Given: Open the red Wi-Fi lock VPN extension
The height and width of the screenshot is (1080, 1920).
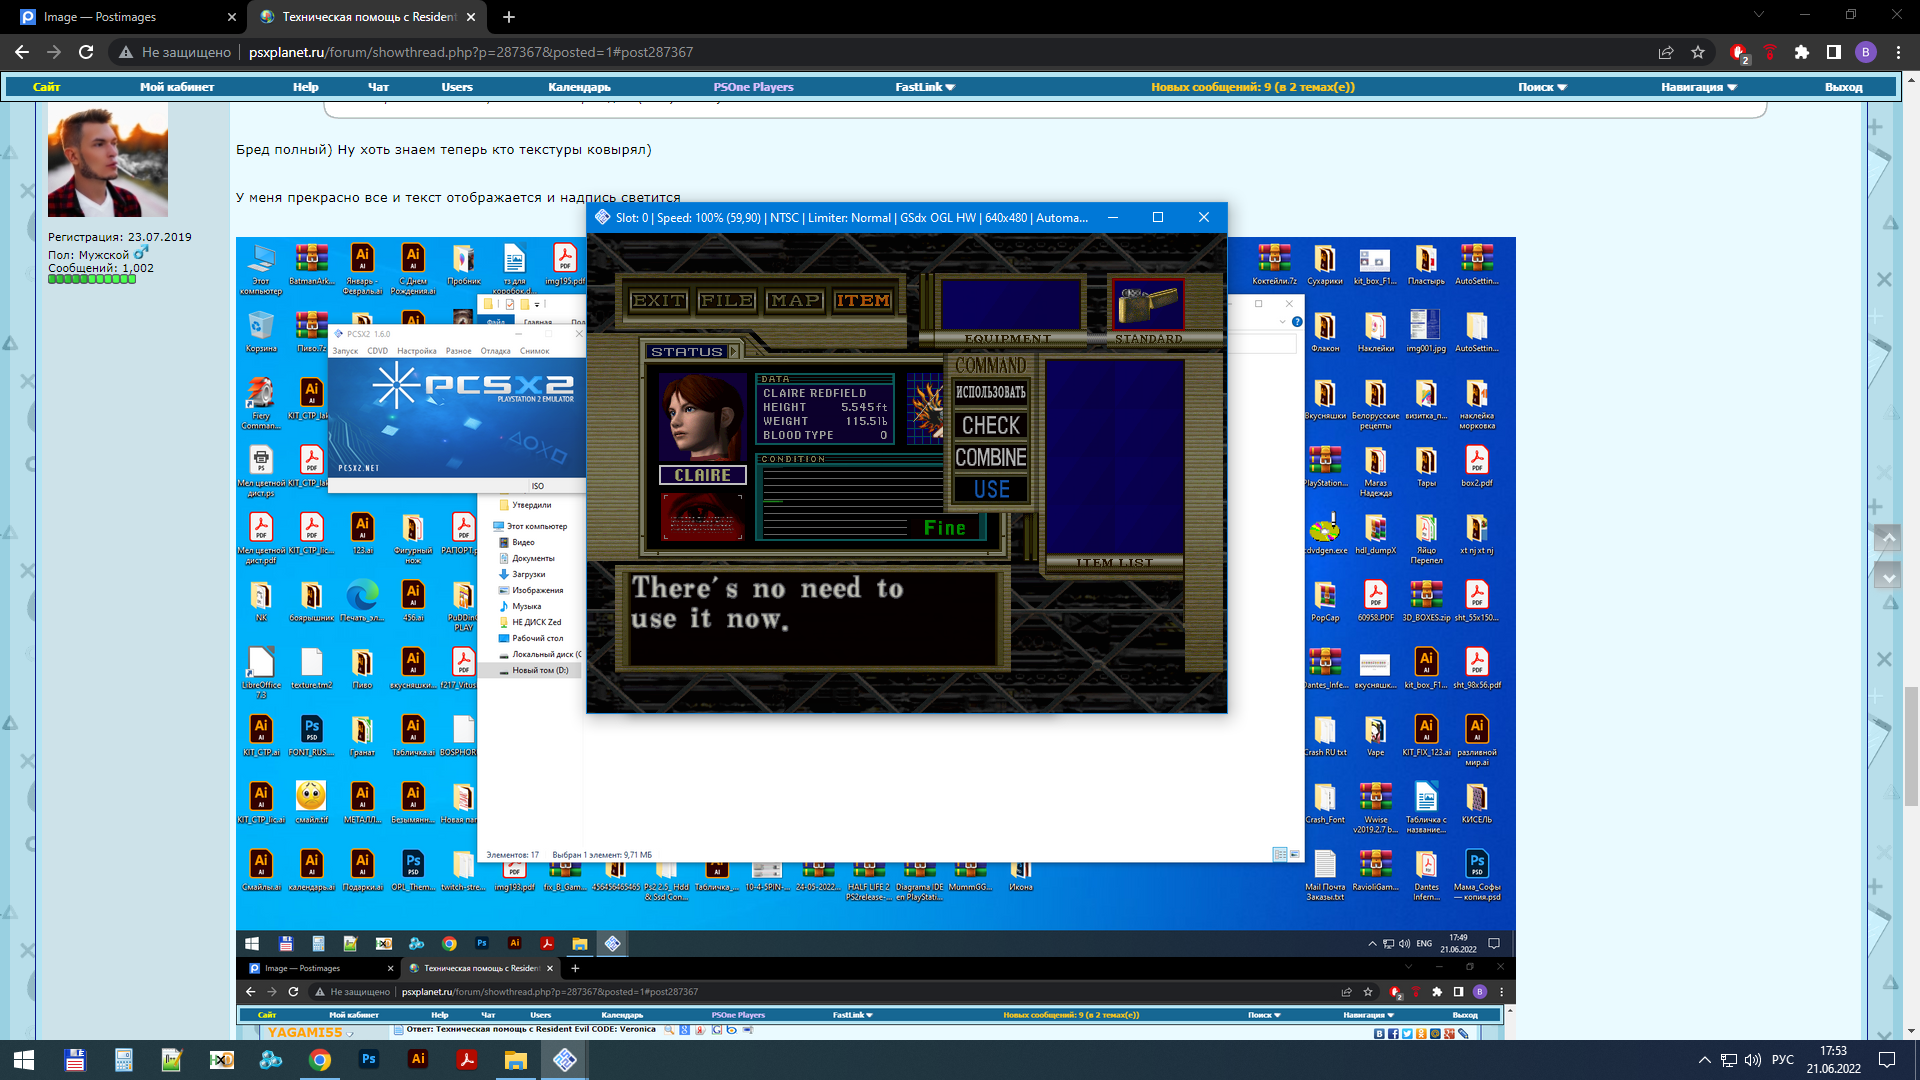Looking at the screenshot, I should click(x=1770, y=52).
